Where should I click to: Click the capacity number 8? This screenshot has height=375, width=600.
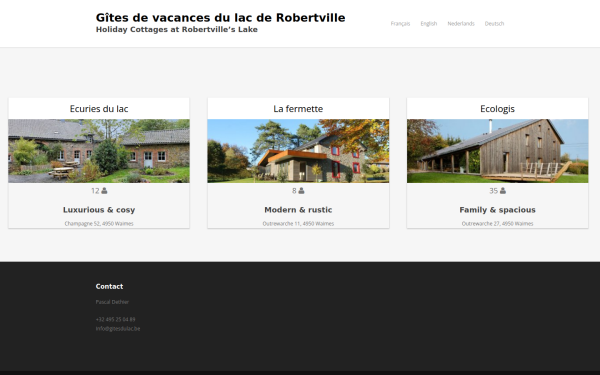(x=294, y=191)
